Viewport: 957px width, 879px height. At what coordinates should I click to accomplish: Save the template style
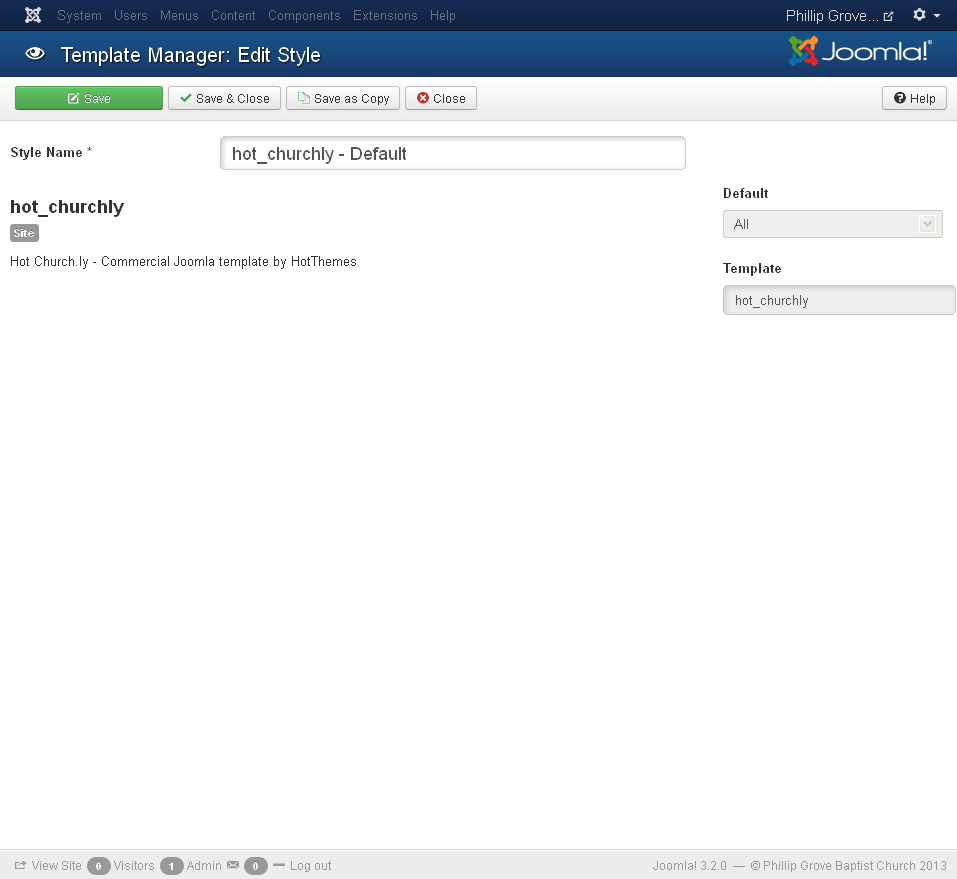pos(89,98)
